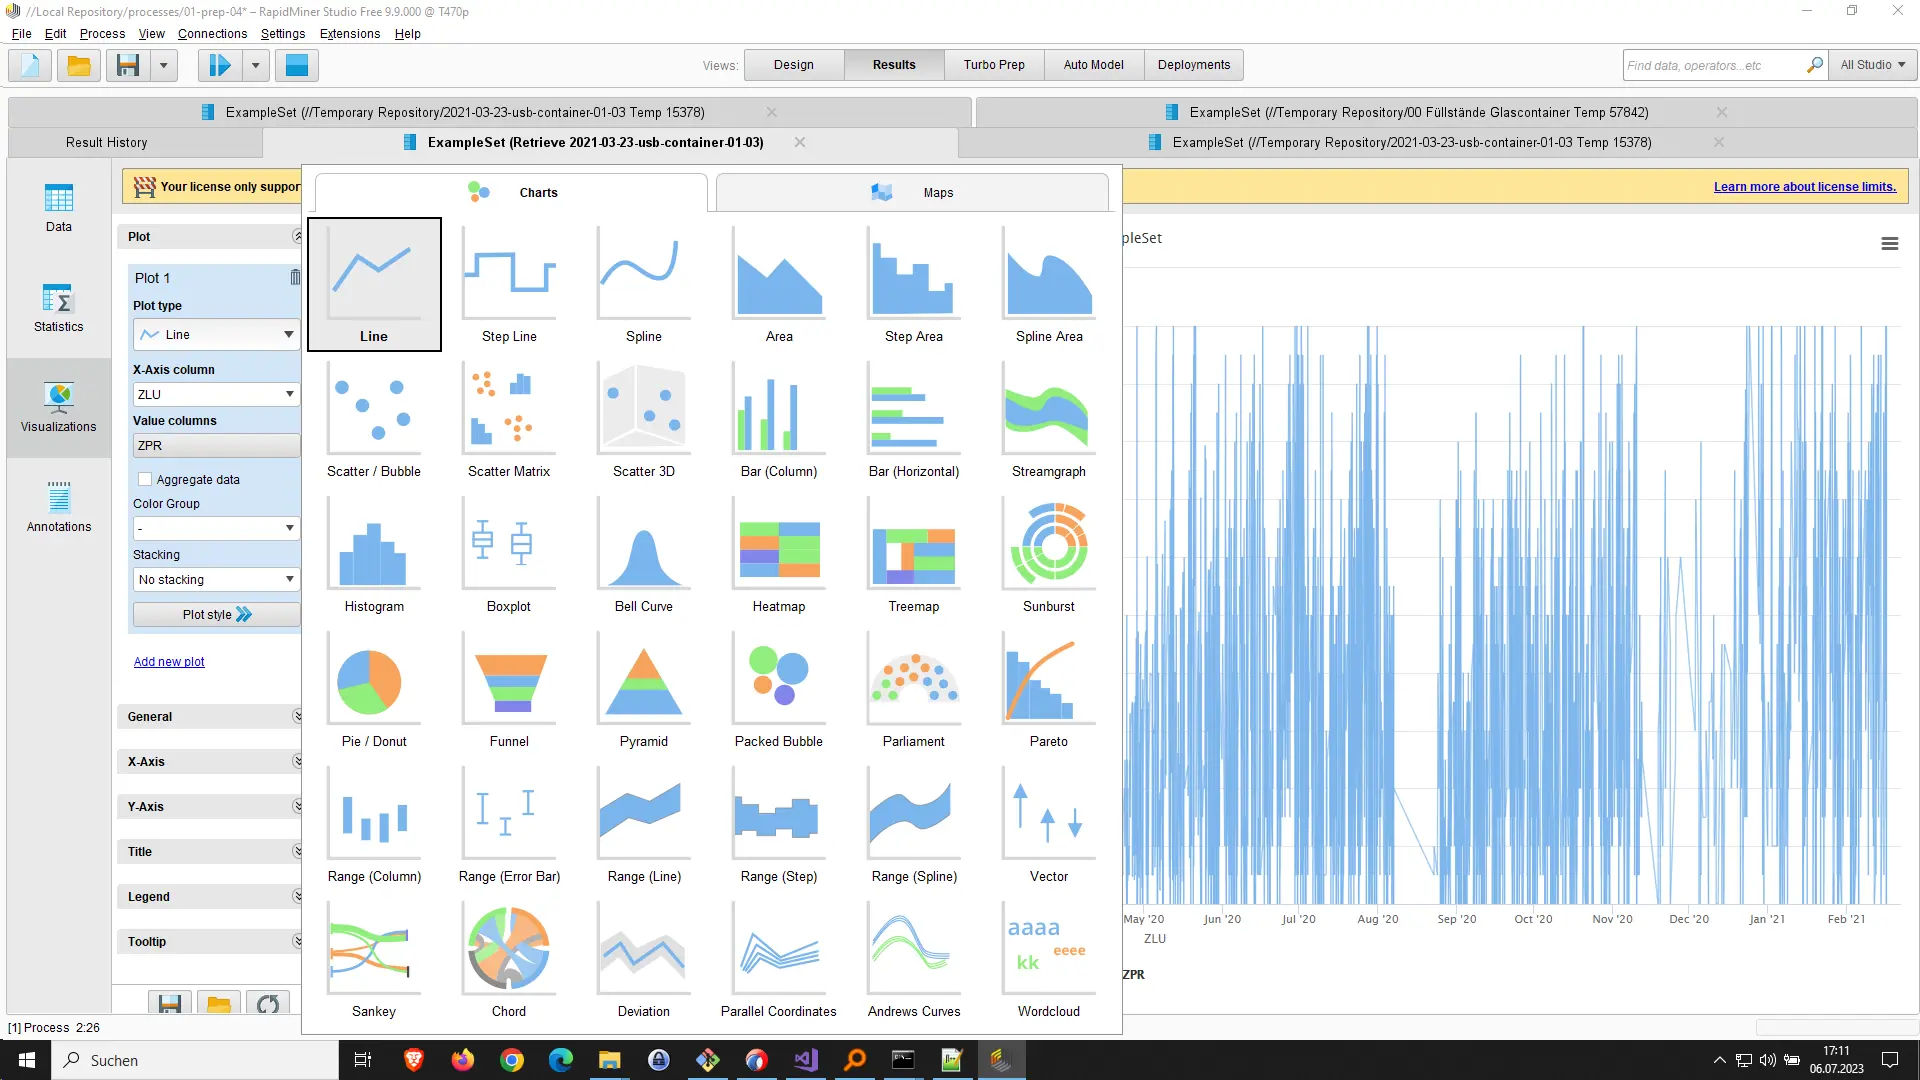Expand the Y-Axis settings section

click(210, 806)
